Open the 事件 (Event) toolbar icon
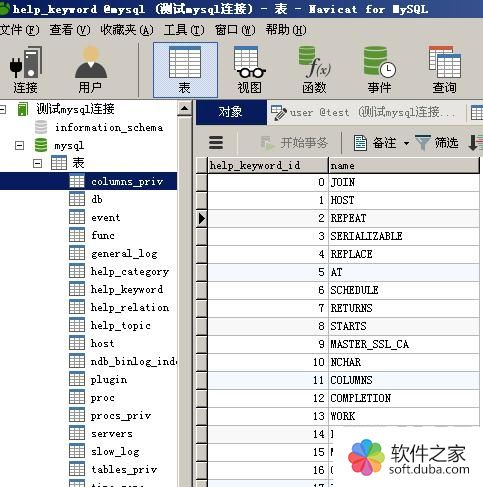Screen dimensions: 483x487 [x=379, y=70]
